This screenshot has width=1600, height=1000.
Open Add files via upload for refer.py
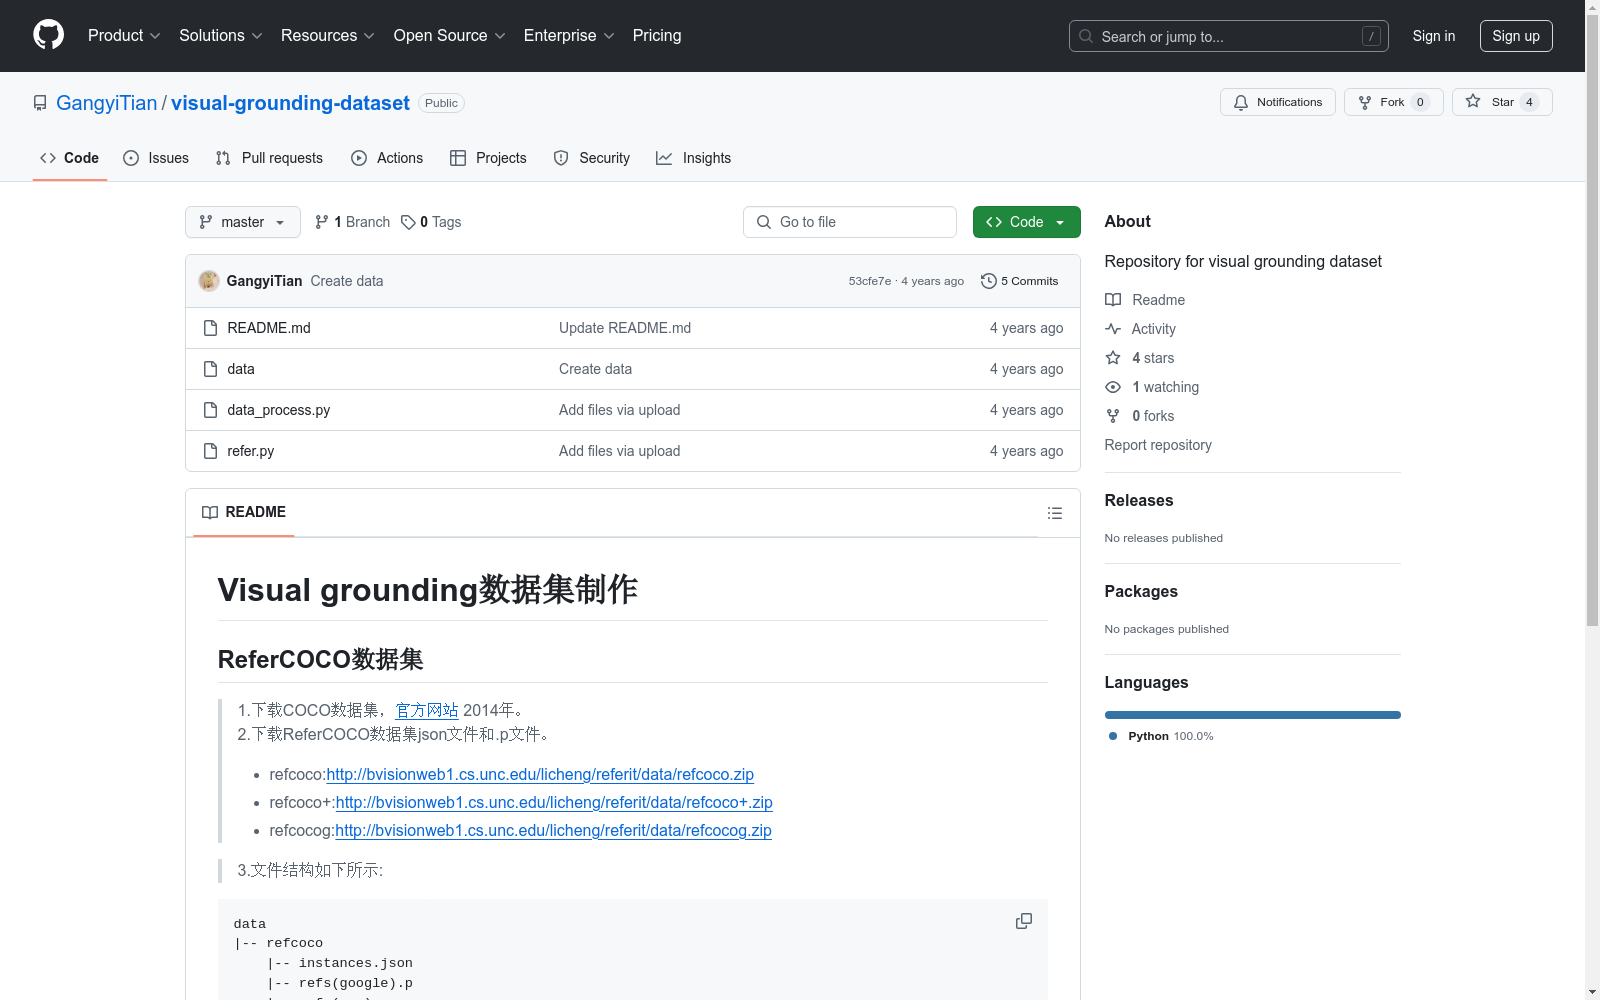point(619,451)
